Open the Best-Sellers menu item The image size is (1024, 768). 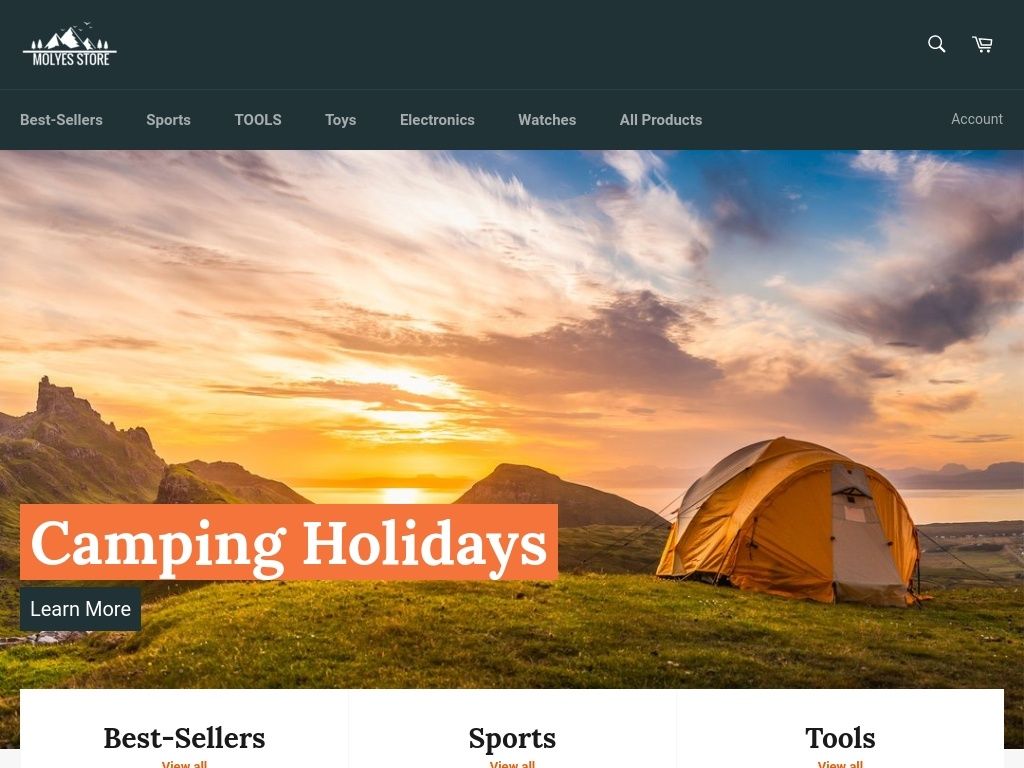61,120
